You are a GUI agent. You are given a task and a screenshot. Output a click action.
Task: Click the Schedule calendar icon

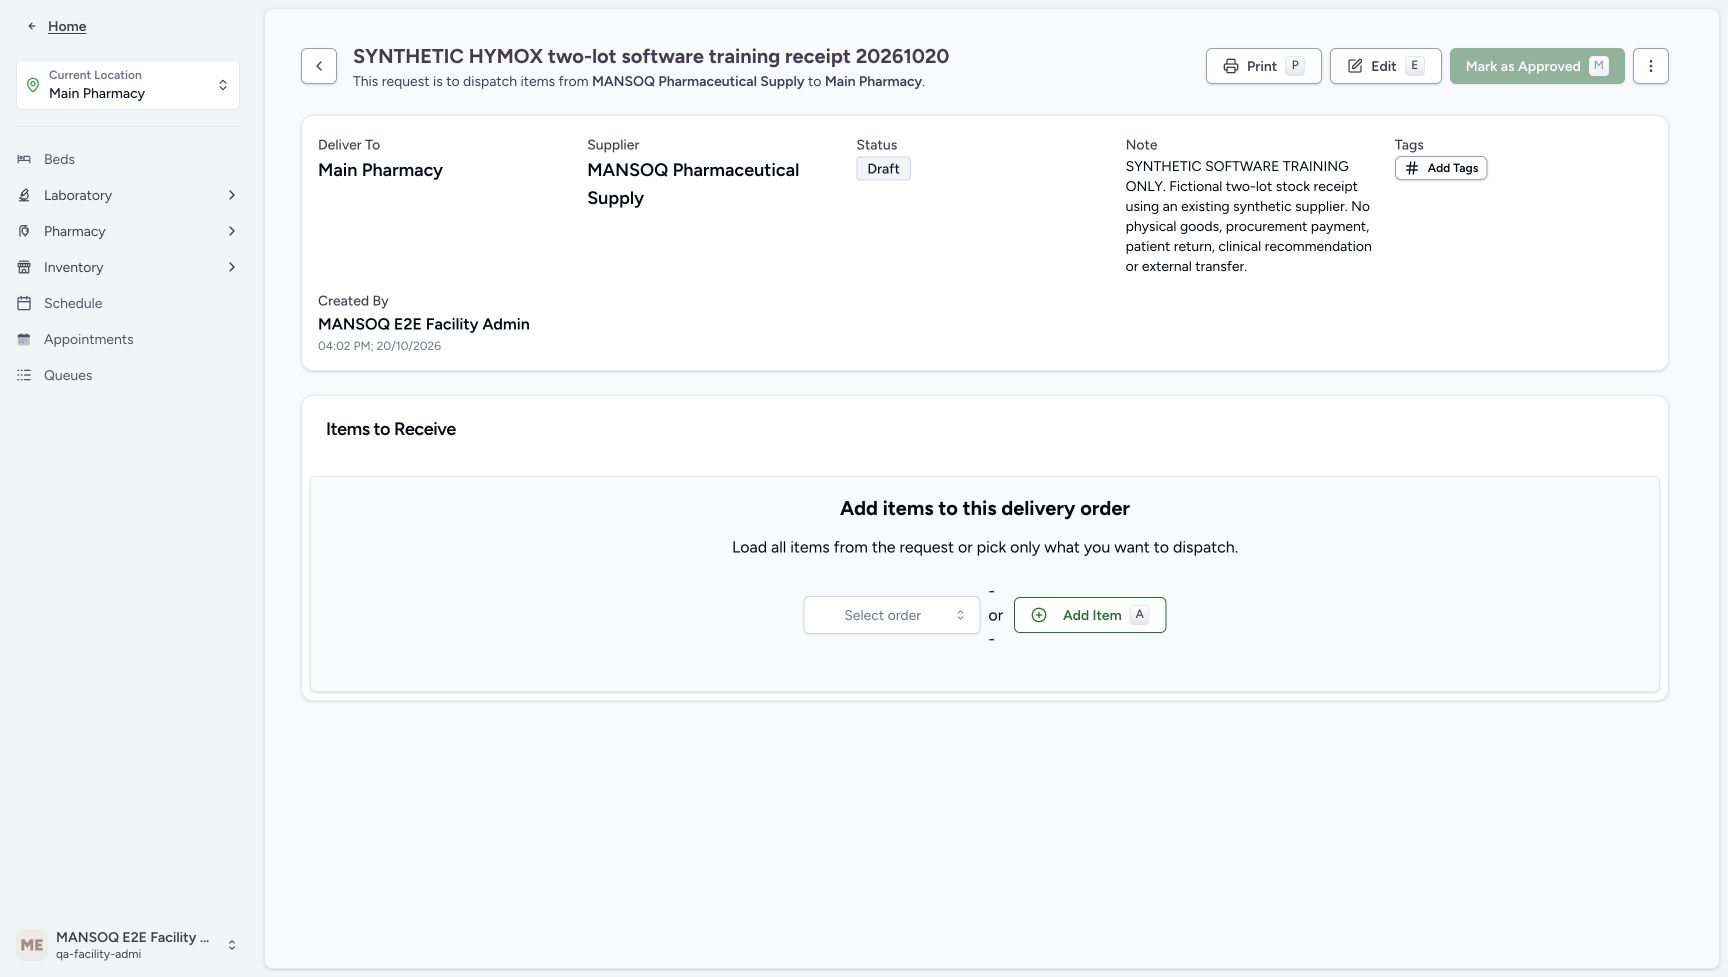click(x=24, y=303)
